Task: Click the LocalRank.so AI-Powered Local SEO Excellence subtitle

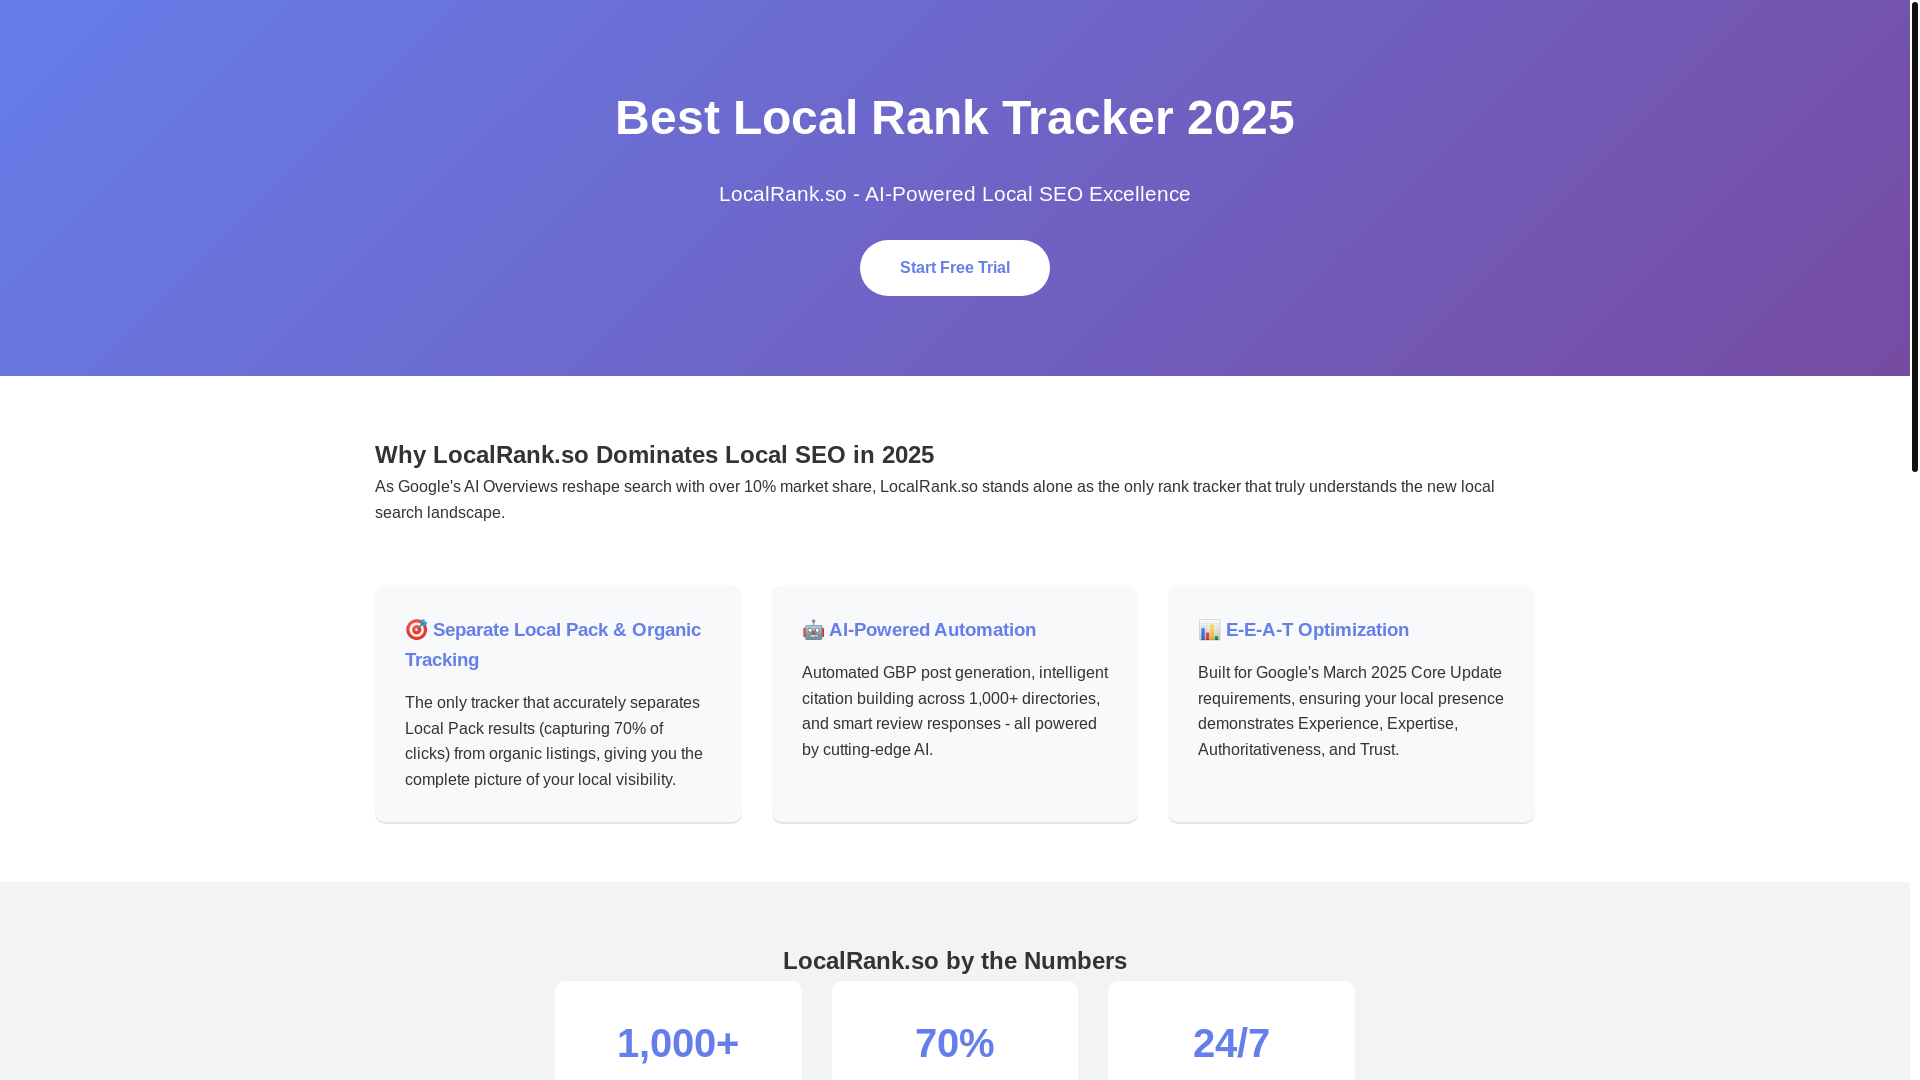Action: 954,194
